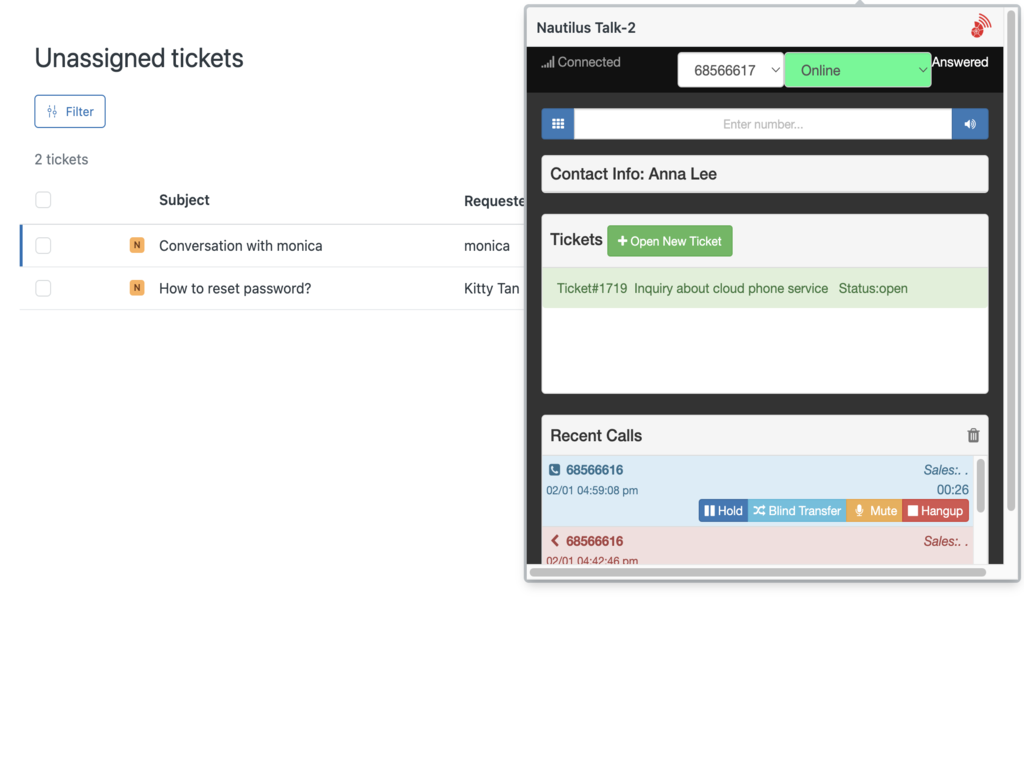Viewport: 1024px width, 768px height.
Task: Tick the How to reset password checkbox
Action: click(x=43, y=288)
